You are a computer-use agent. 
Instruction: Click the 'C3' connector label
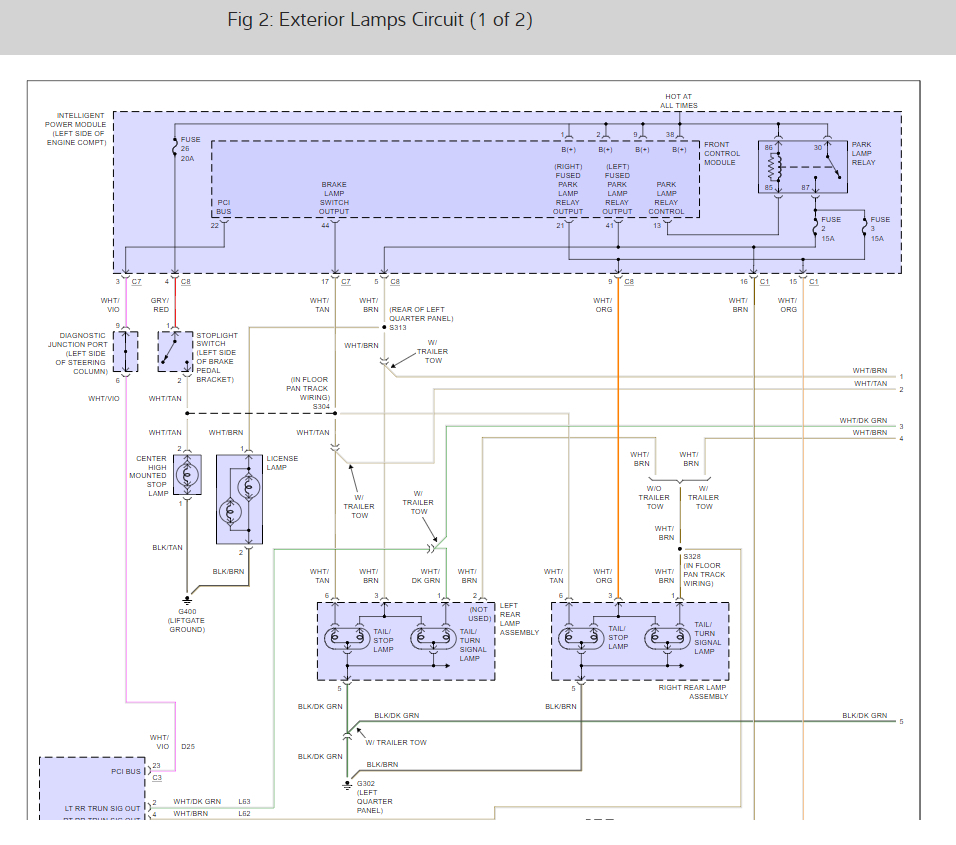(157, 778)
